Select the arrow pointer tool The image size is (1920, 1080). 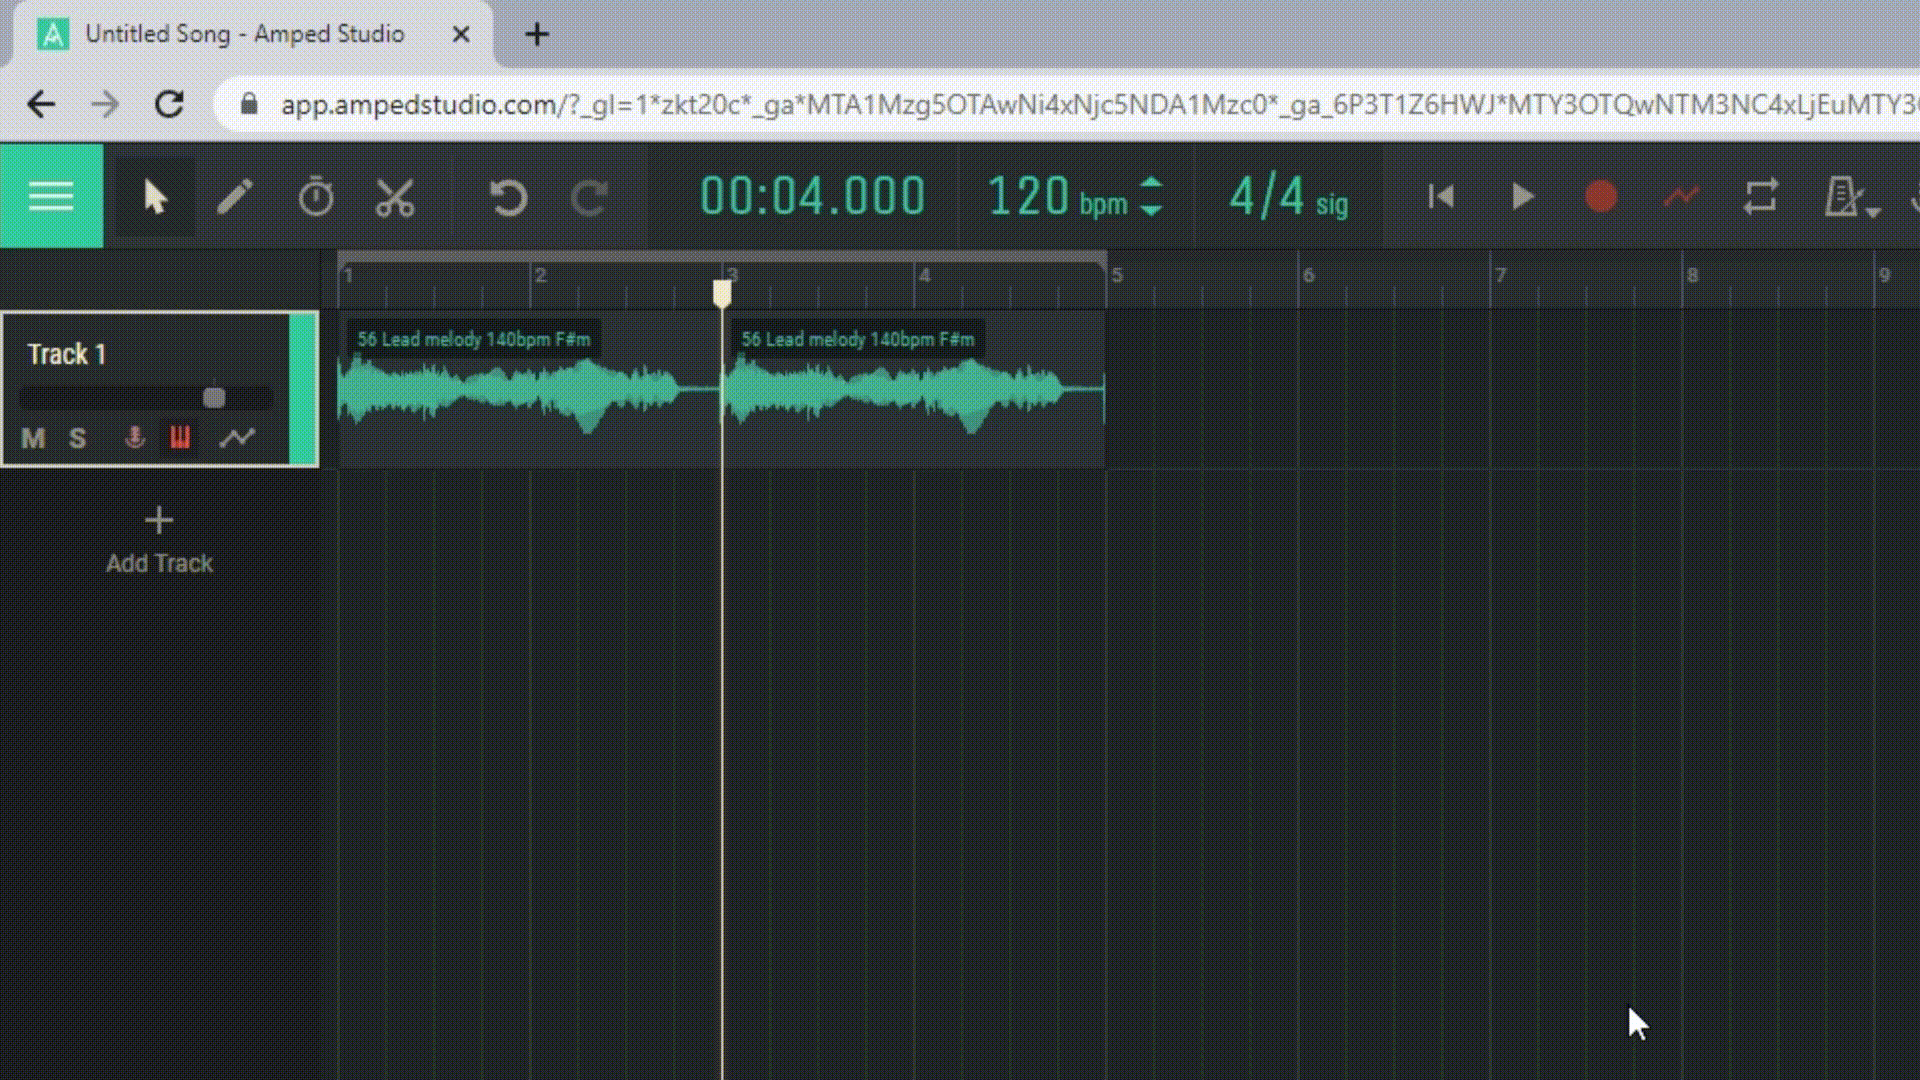(x=155, y=197)
